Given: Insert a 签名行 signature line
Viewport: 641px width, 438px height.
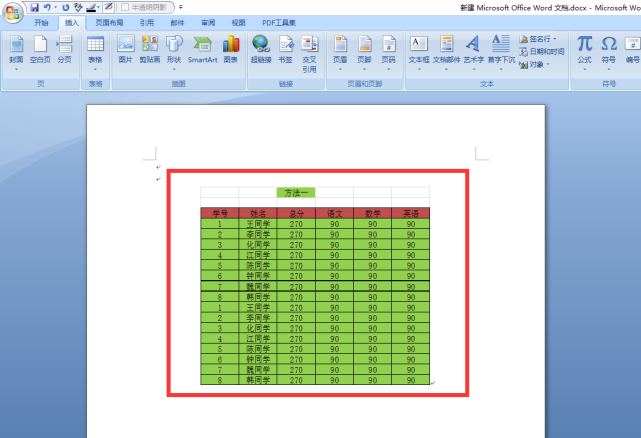Looking at the screenshot, I should (x=538, y=39).
